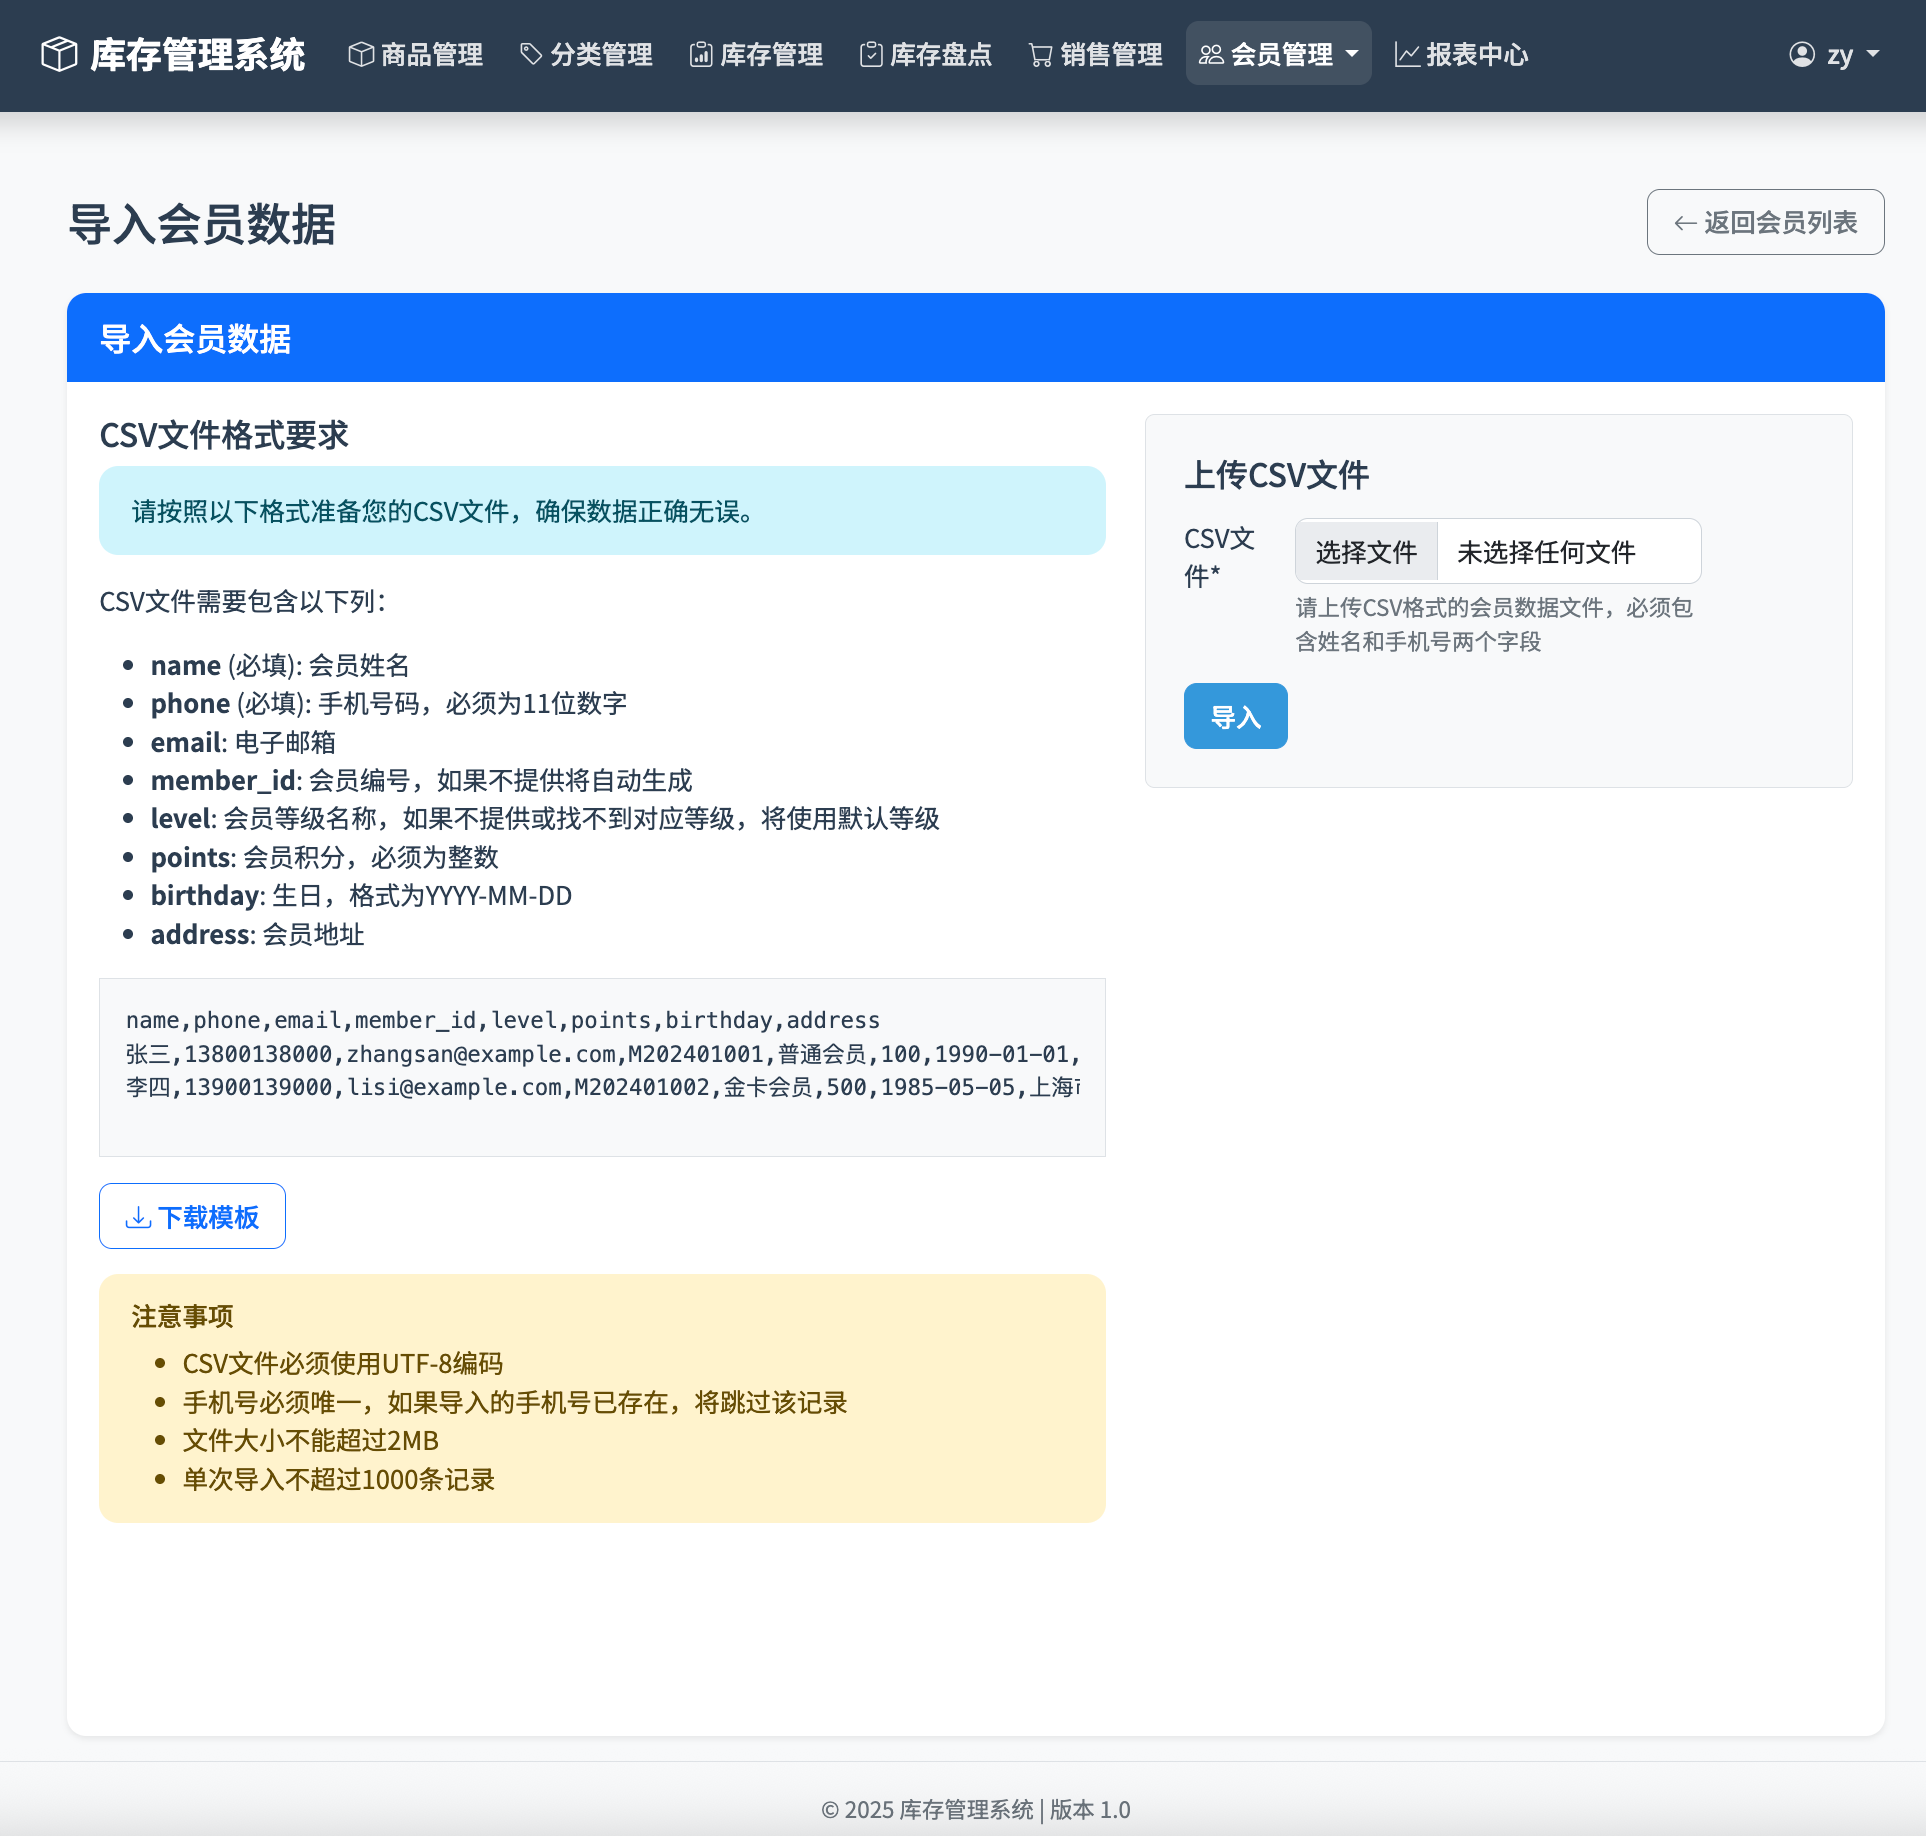Click the 库存盘点 clipboard-check icon
1926x1836 pixels.
tap(871, 54)
